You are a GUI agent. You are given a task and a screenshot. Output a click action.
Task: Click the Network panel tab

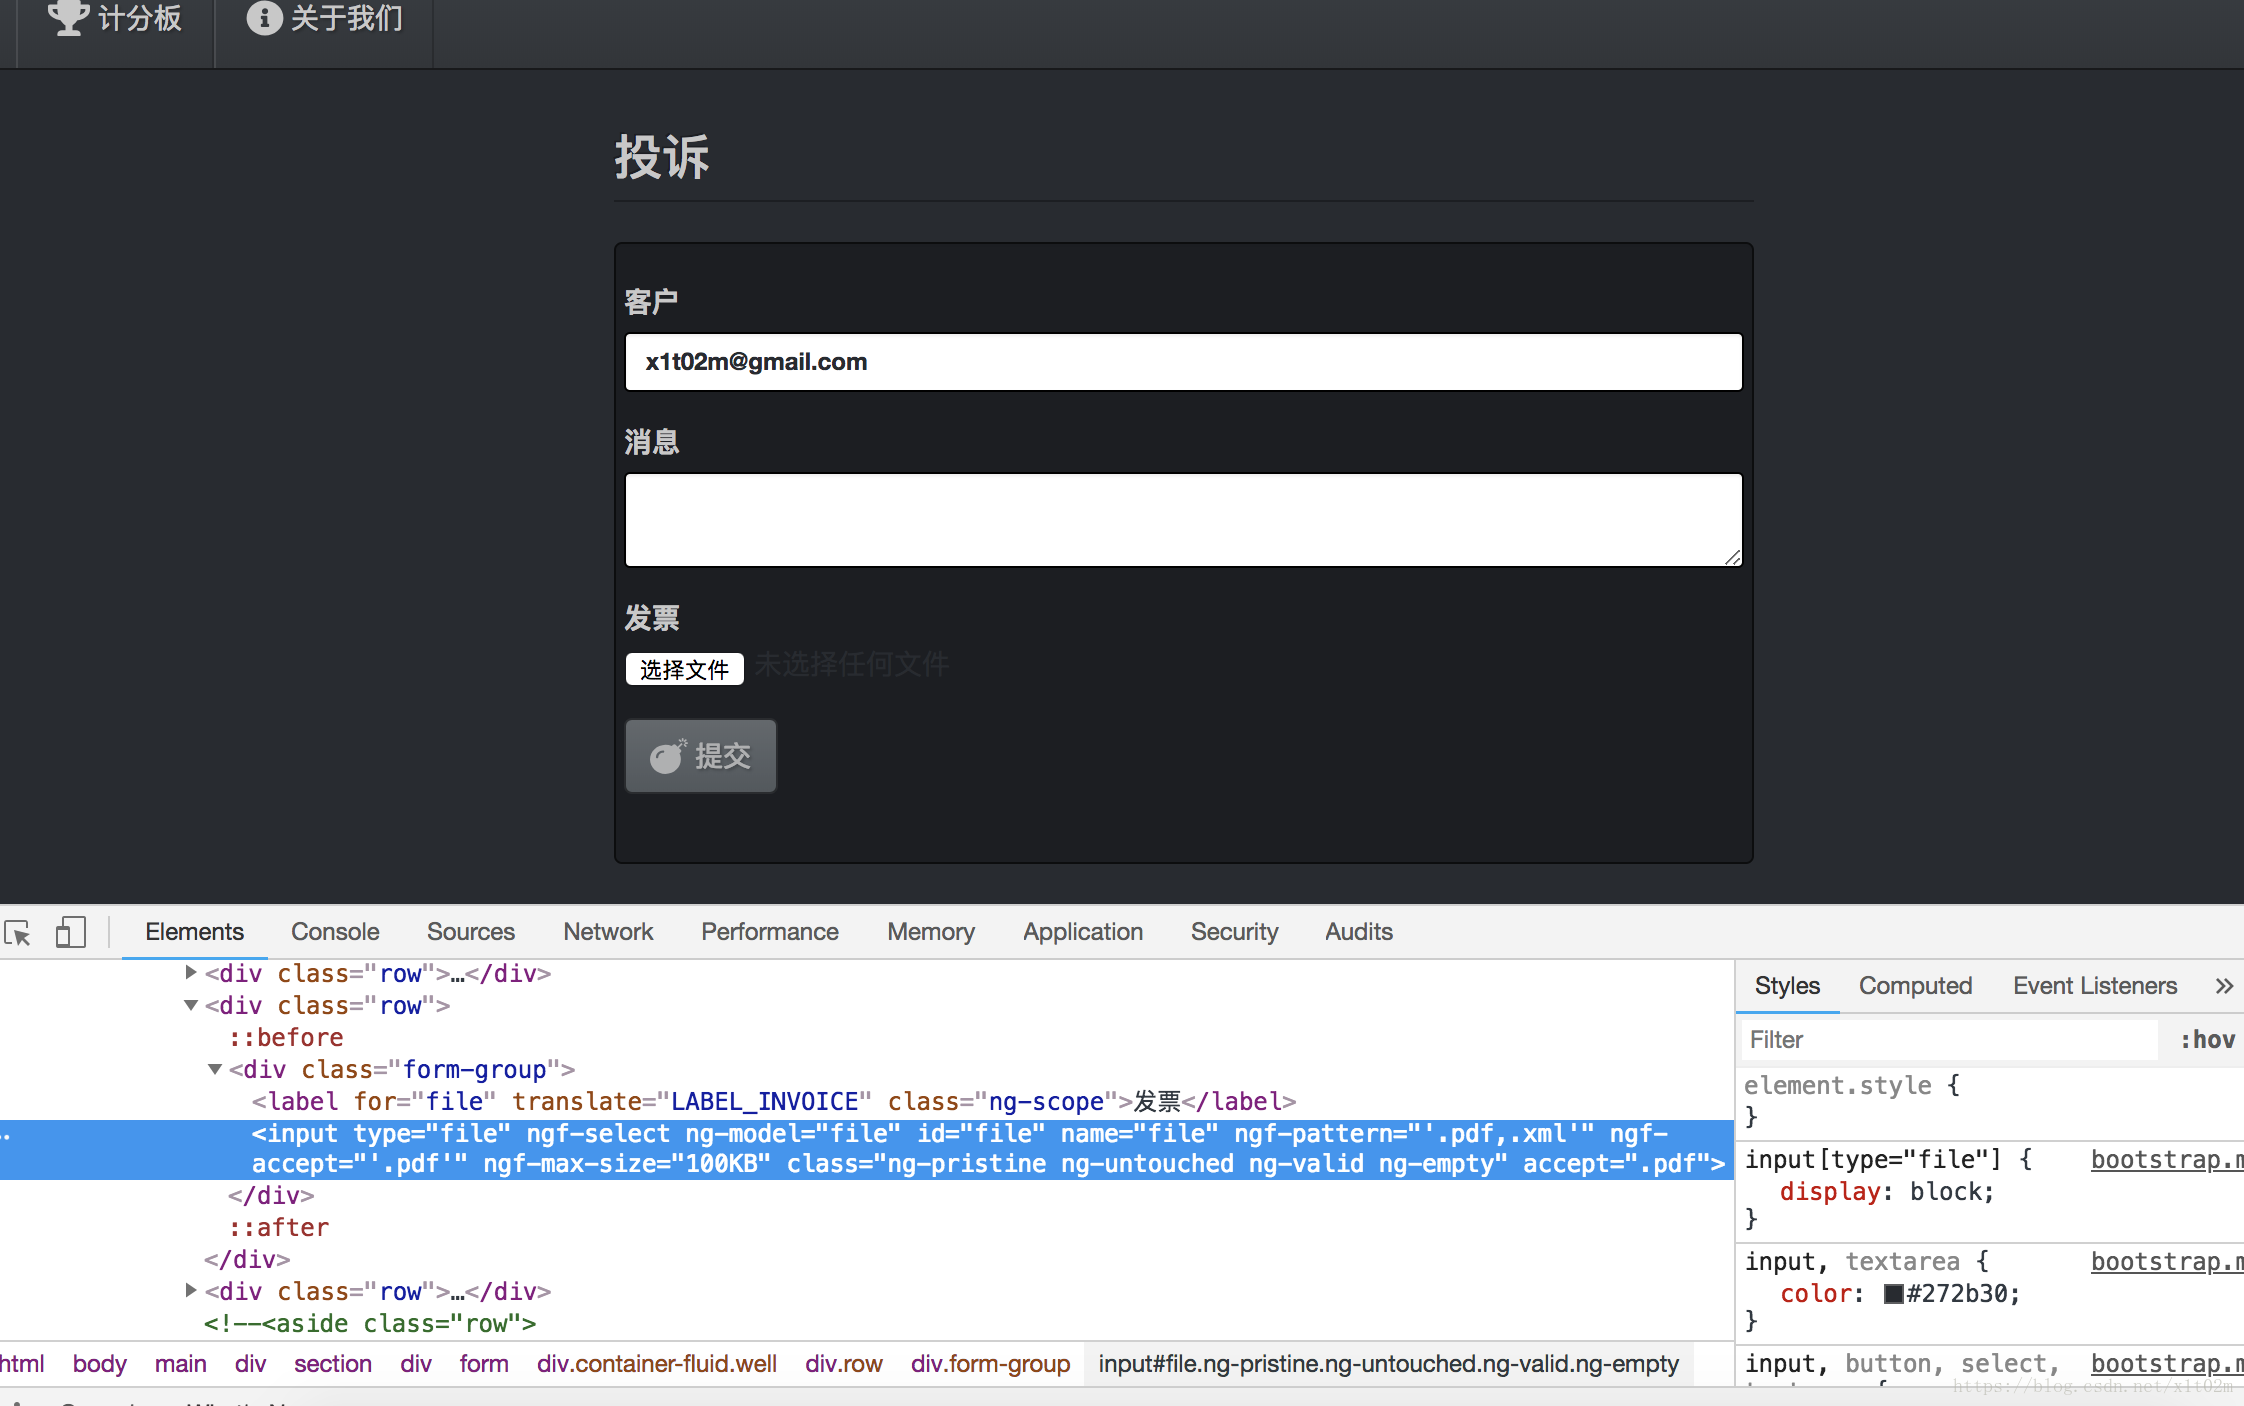coord(607,930)
